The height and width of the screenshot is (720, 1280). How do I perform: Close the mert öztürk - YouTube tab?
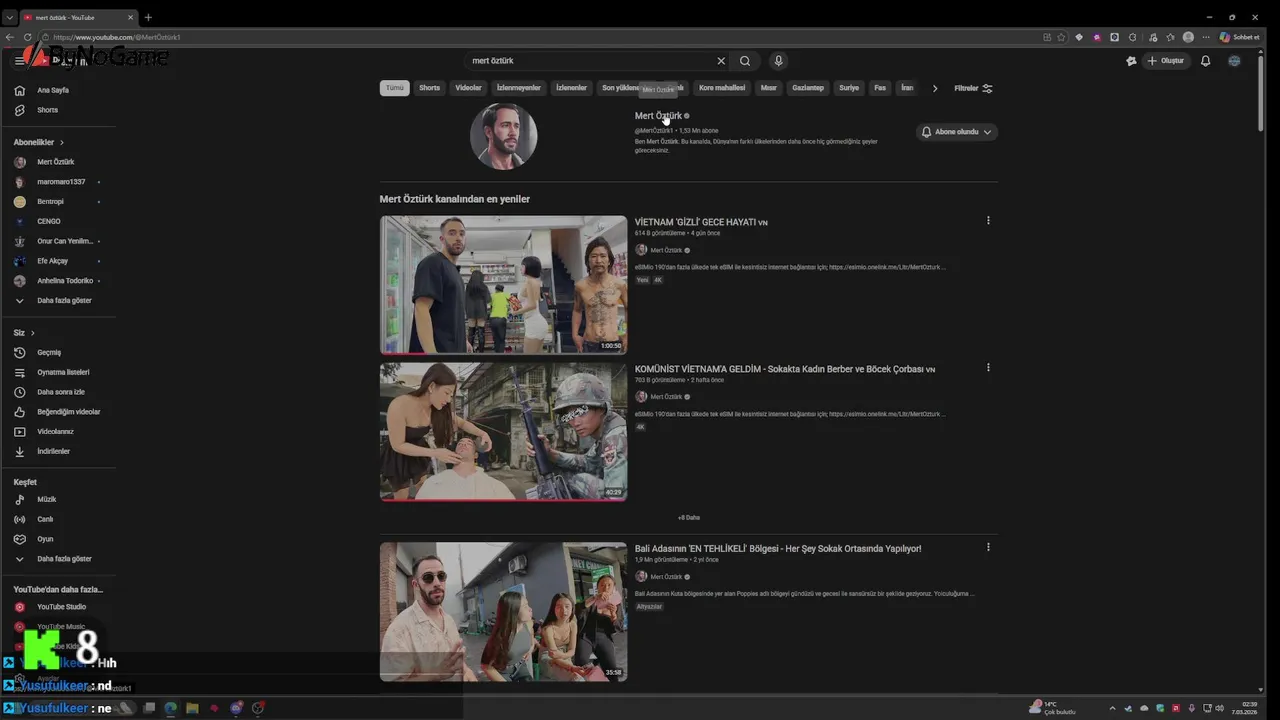click(130, 17)
